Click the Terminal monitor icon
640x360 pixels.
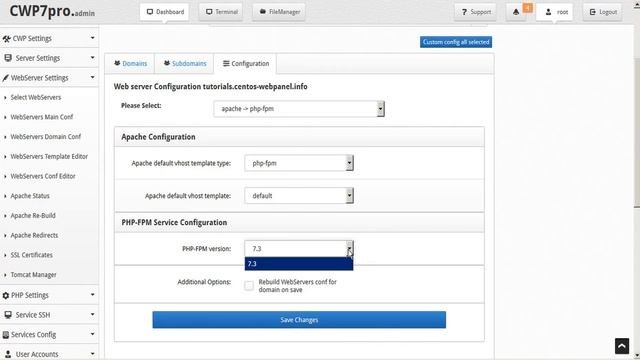pyautogui.click(x=209, y=12)
